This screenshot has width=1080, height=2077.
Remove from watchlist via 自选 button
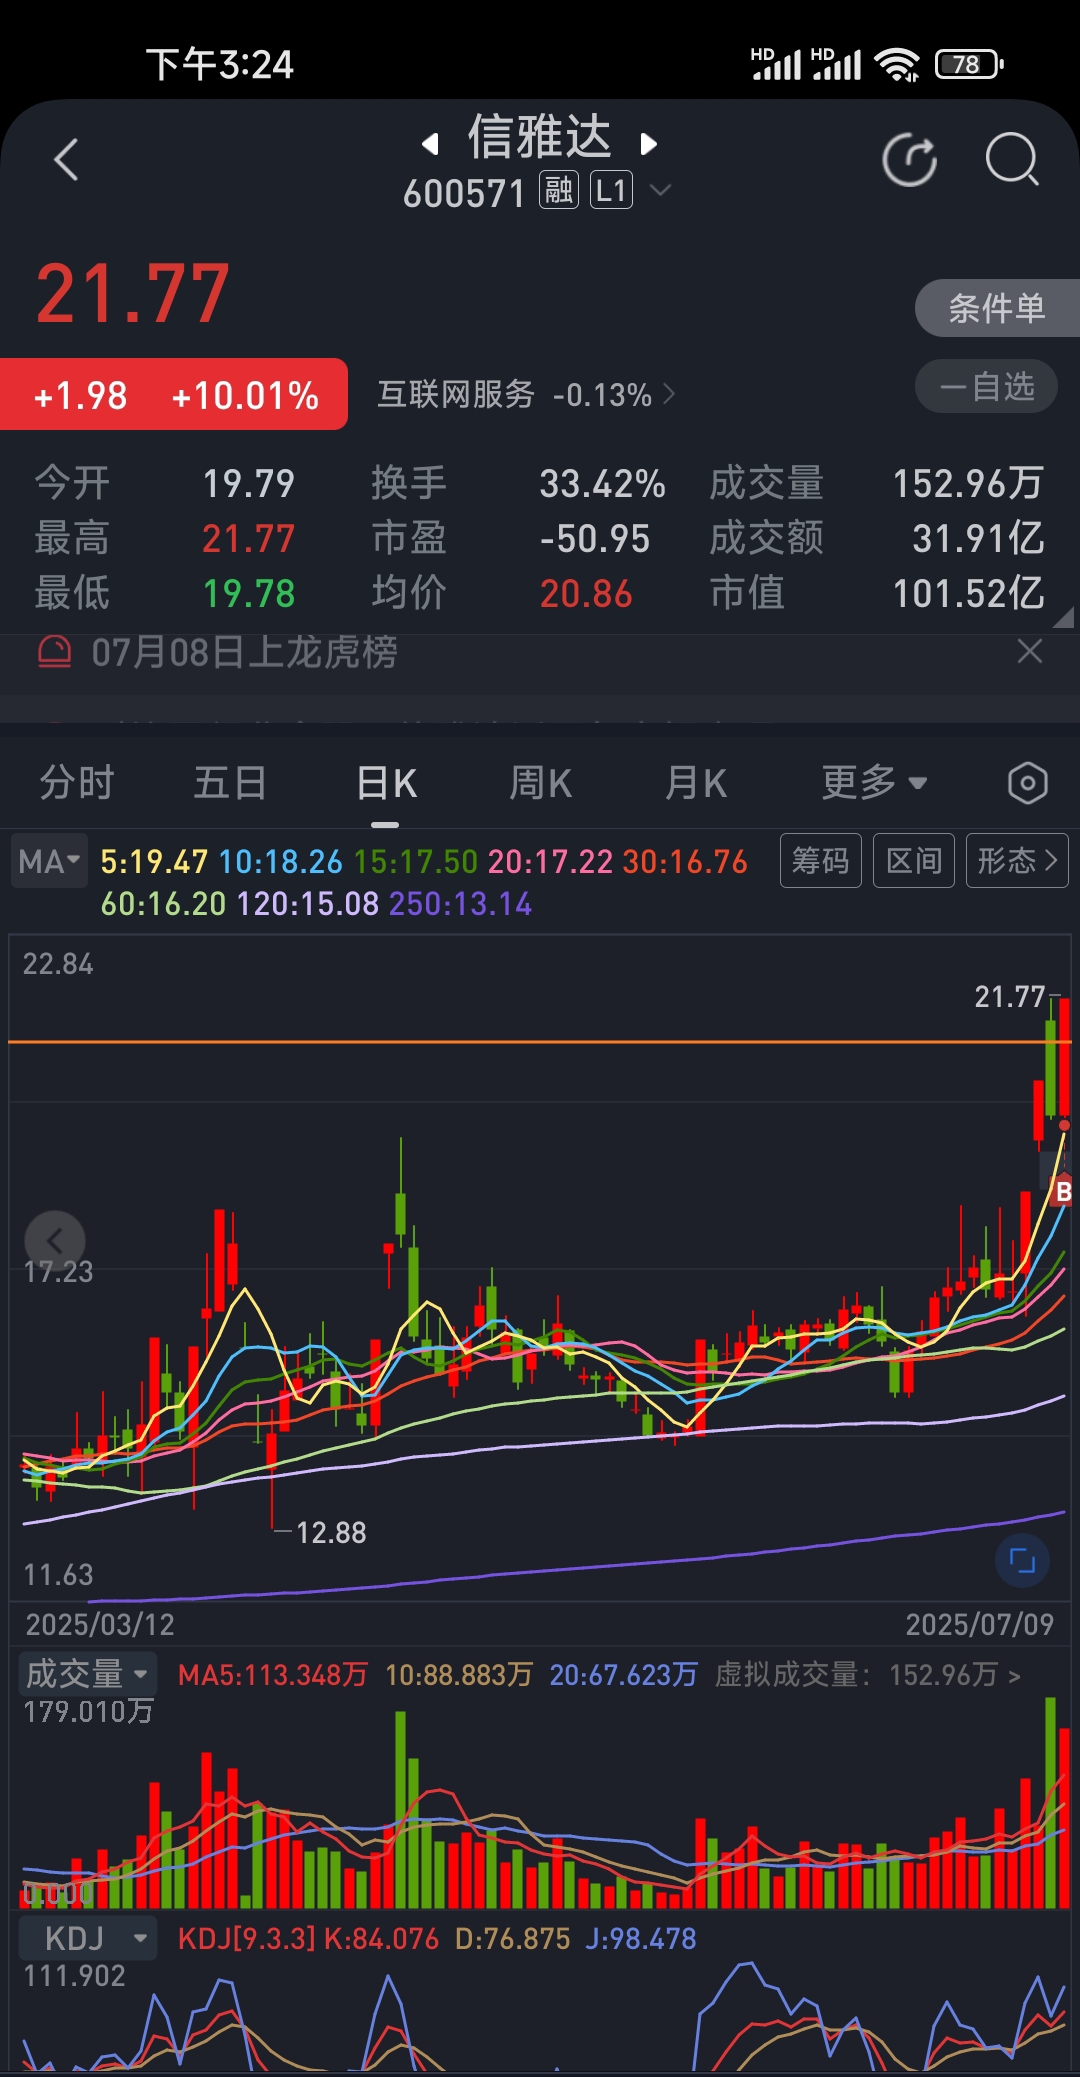pos(987,386)
